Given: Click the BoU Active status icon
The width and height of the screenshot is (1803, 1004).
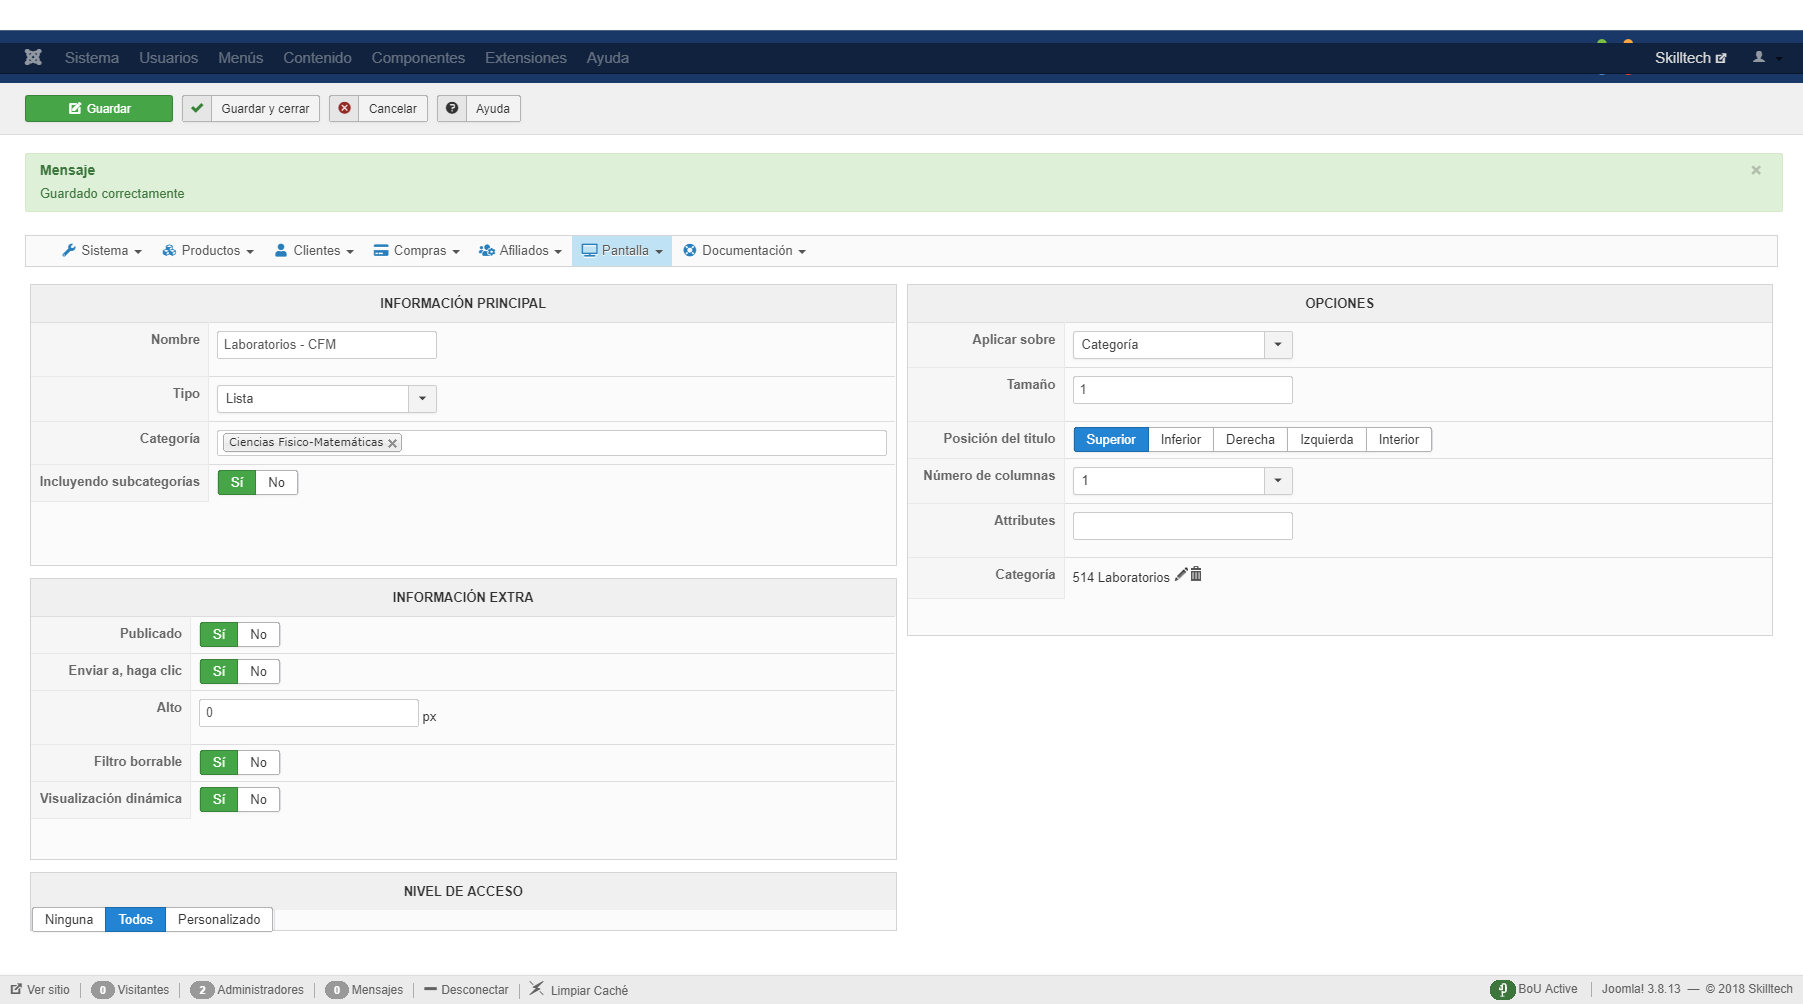Looking at the screenshot, I should 1502,989.
